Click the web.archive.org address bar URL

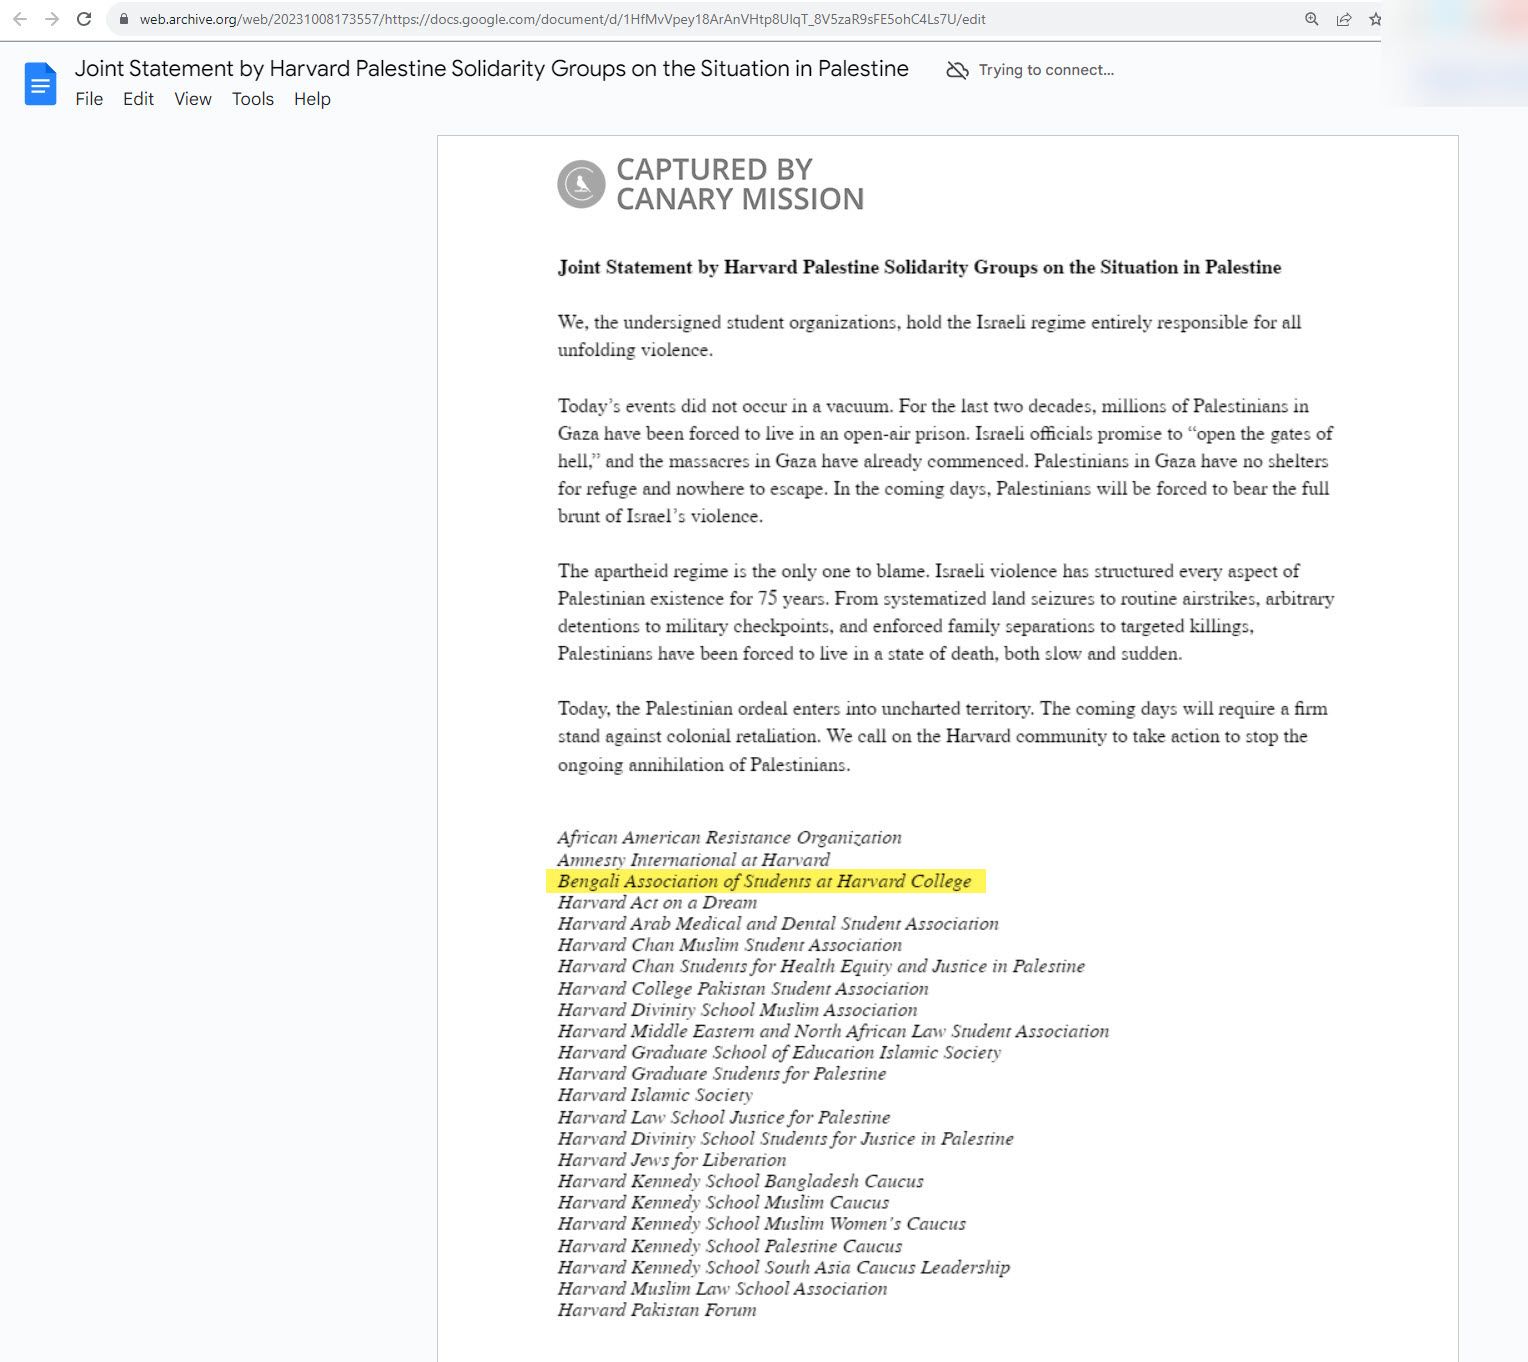[562, 19]
